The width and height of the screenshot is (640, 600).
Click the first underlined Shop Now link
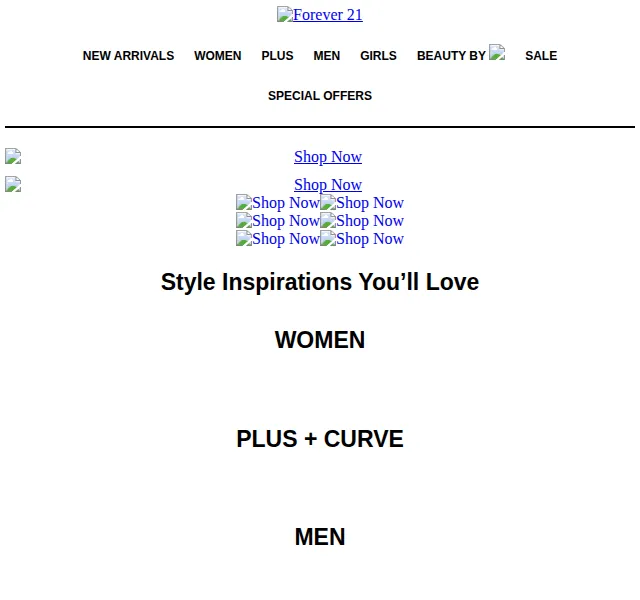328,157
